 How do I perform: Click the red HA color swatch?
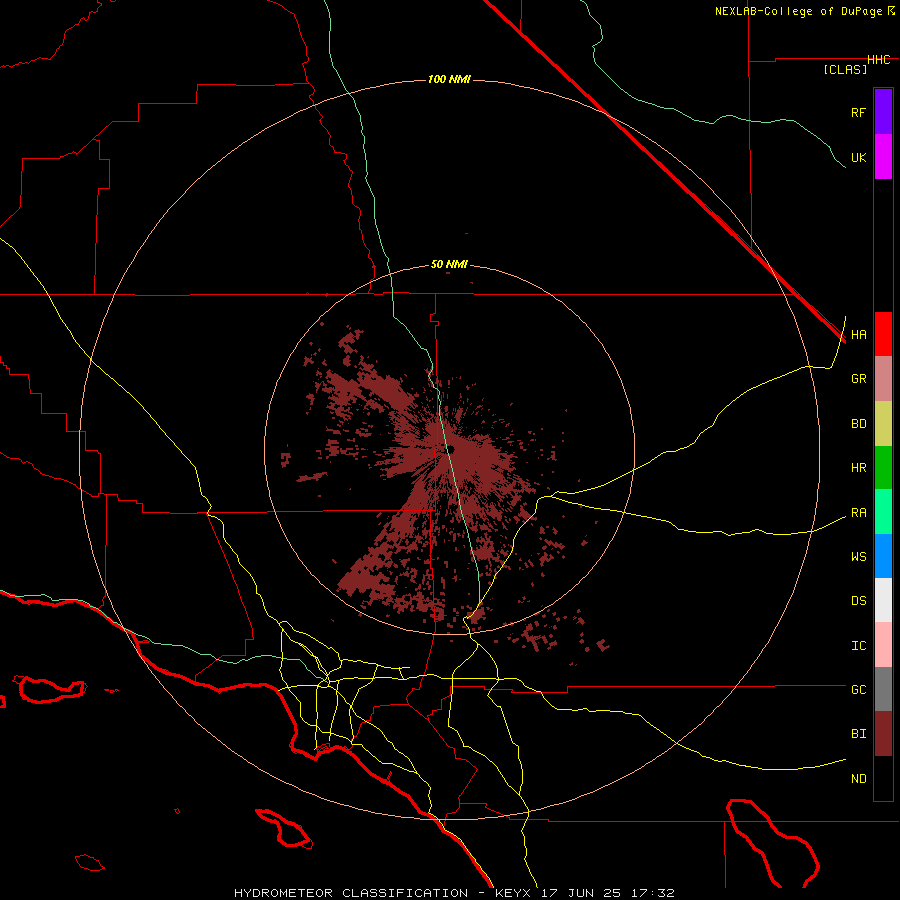883,334
